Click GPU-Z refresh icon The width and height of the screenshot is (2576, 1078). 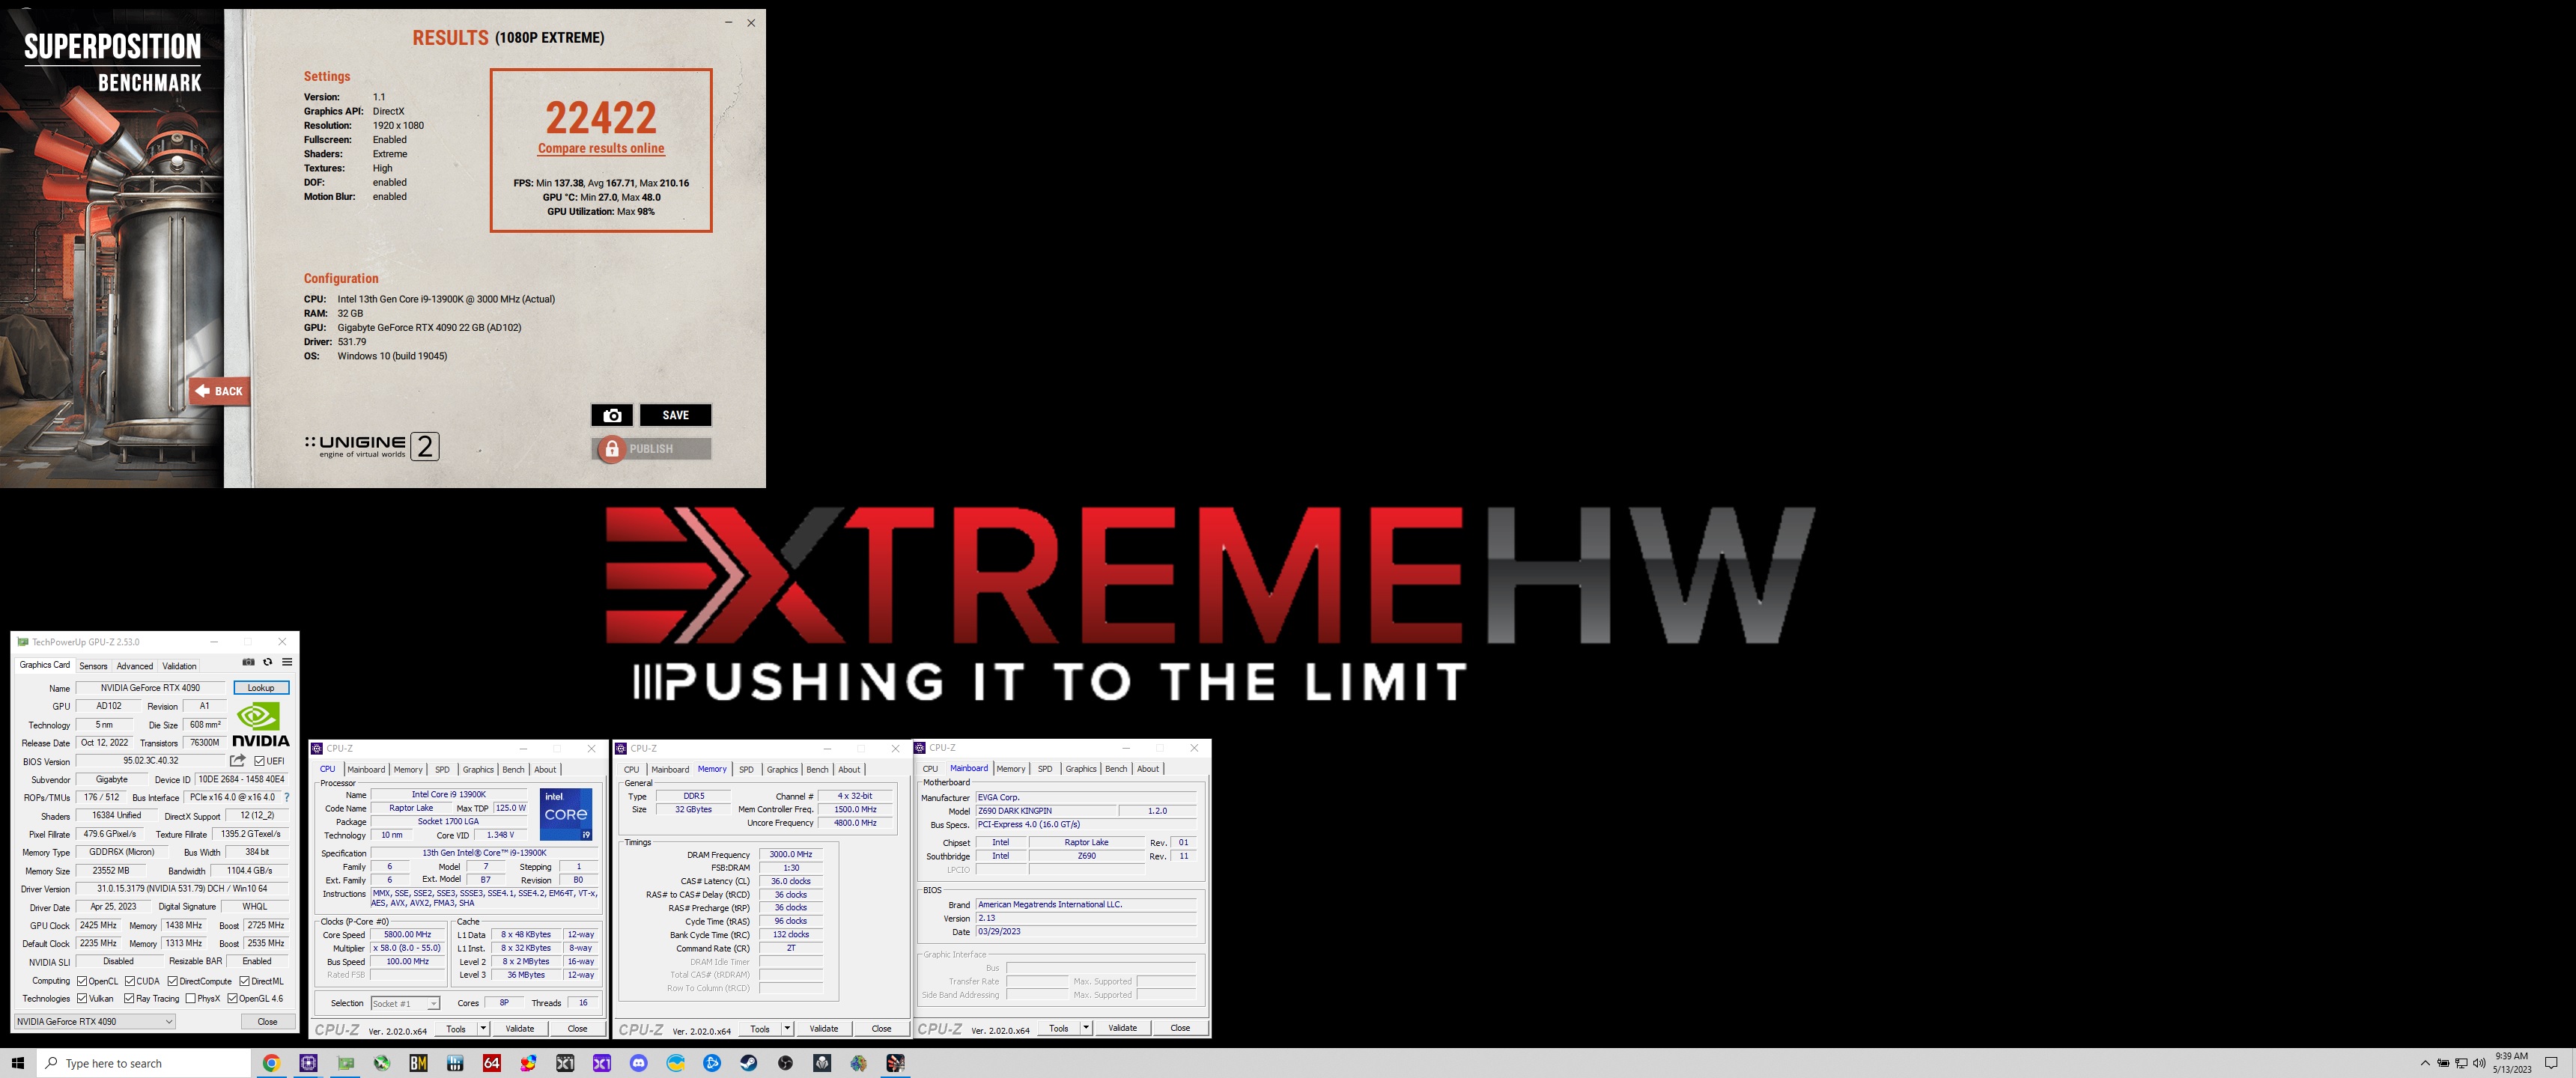point(267,662)
